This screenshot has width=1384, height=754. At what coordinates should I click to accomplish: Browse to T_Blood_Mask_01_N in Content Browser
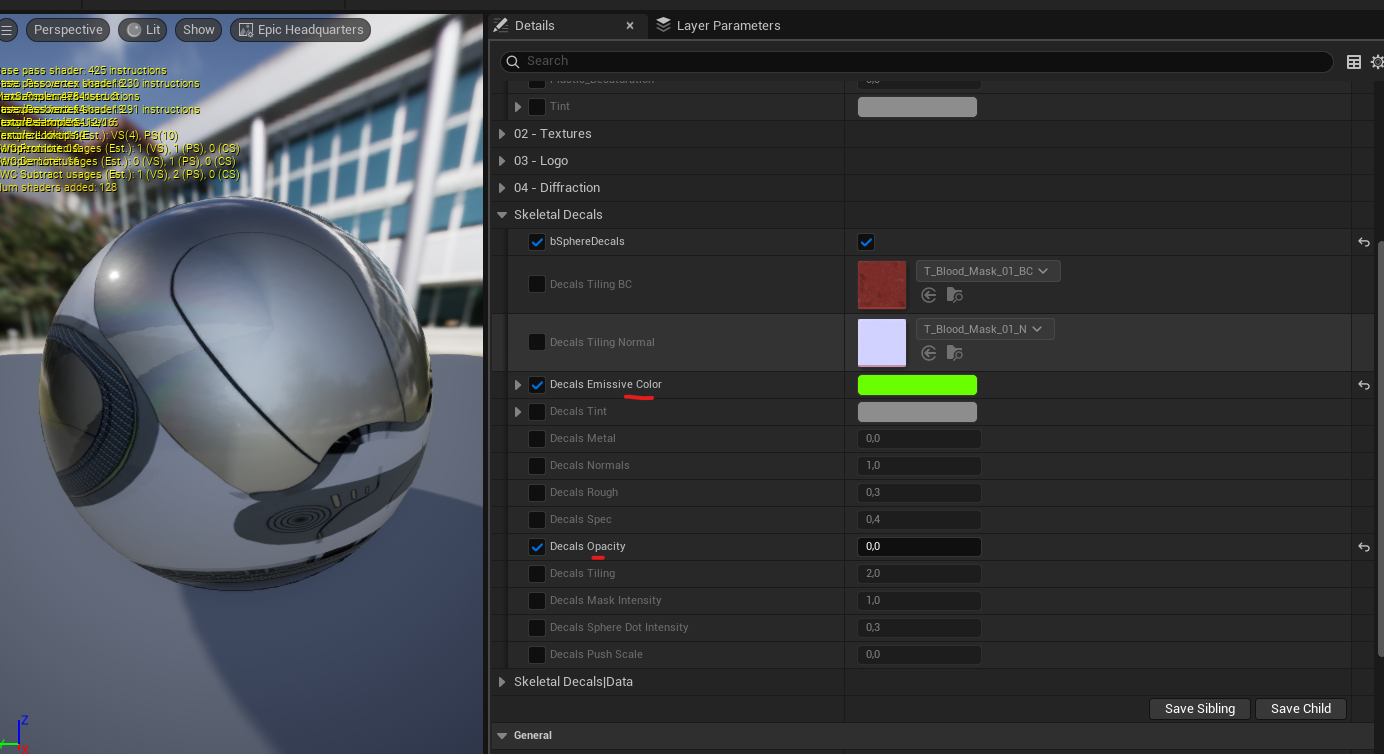click(955, 353)
